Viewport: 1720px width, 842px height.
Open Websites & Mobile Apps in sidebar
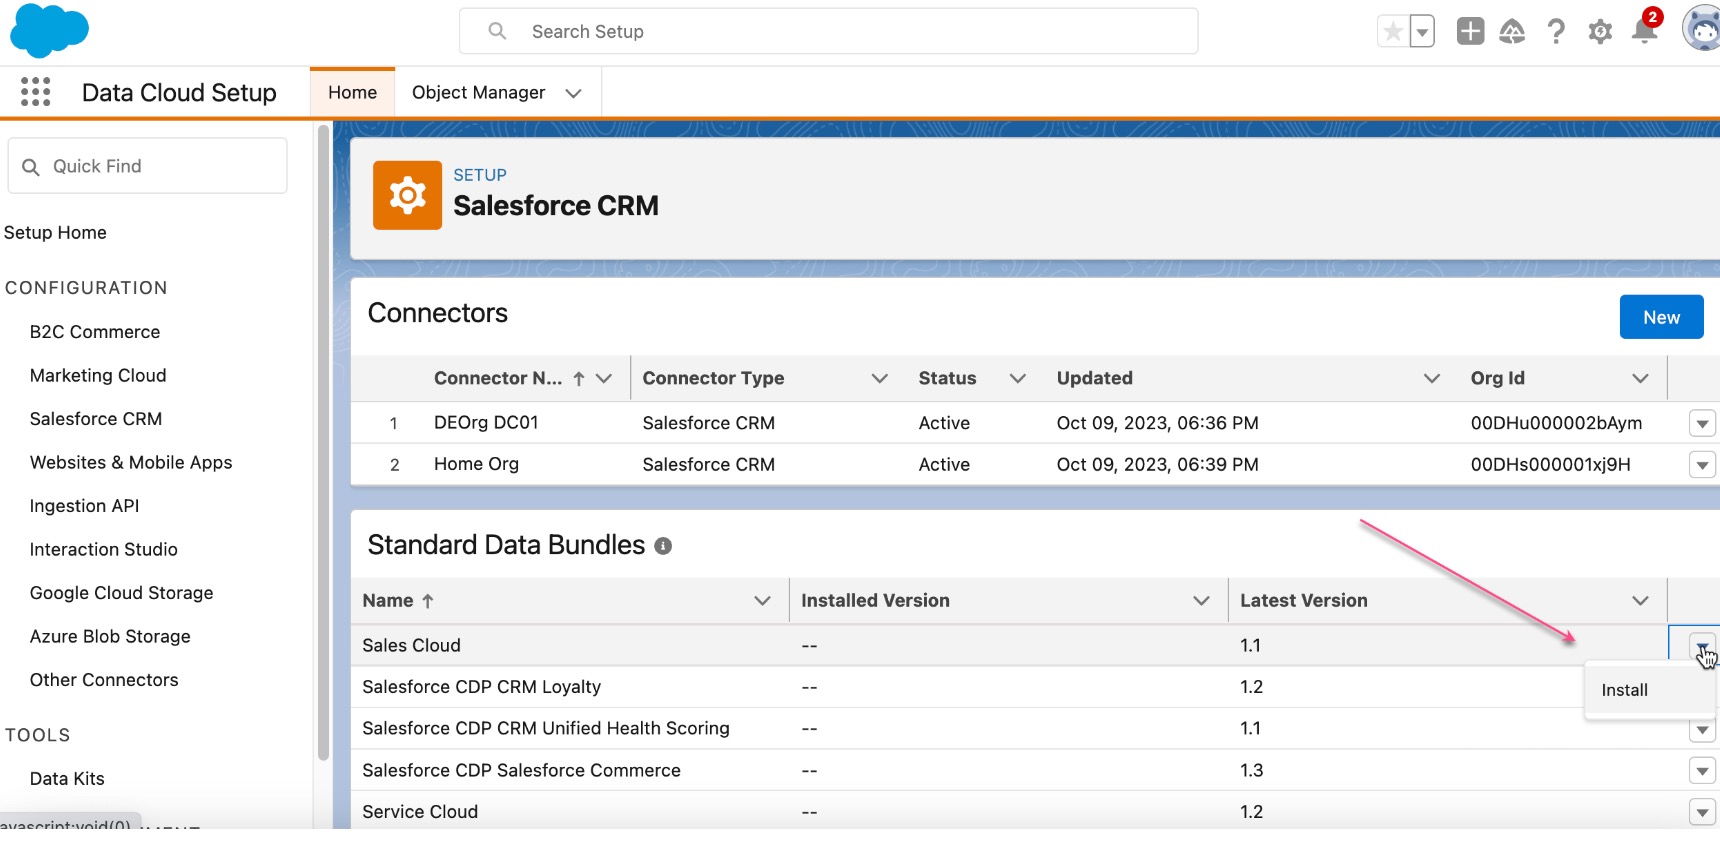coord(131,462)
